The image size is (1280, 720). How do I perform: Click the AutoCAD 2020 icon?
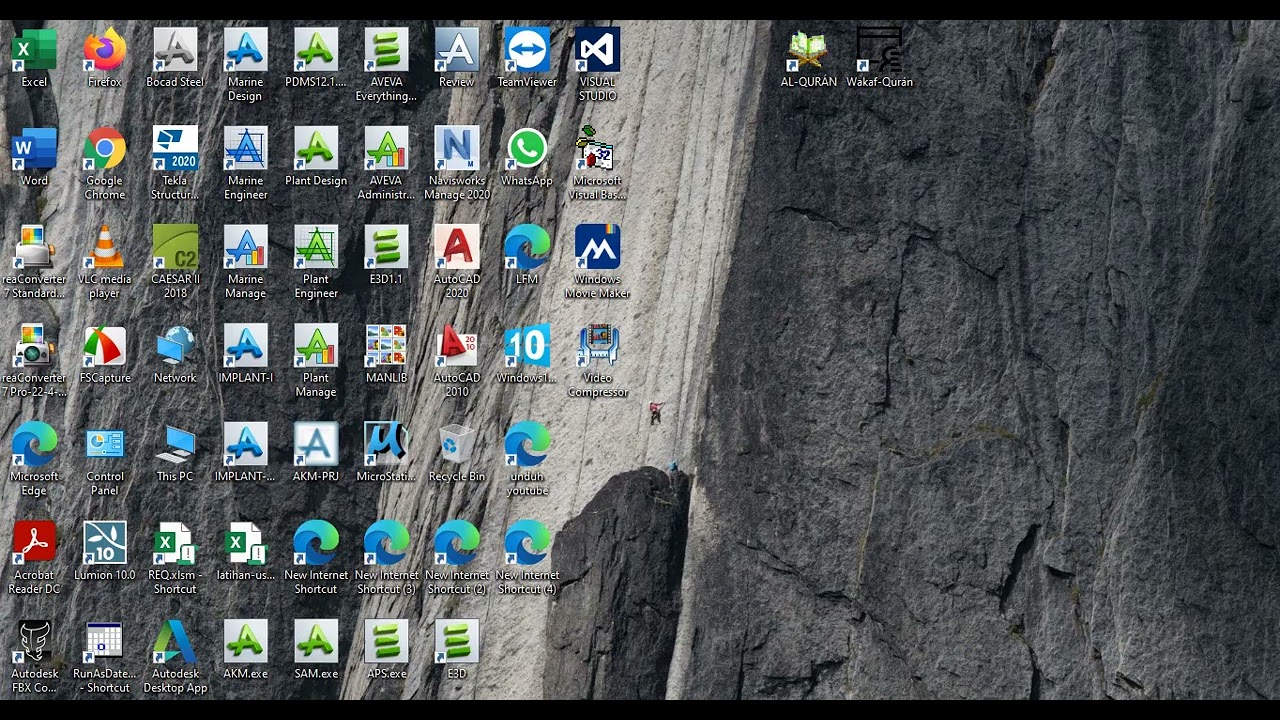pos(457,247)
